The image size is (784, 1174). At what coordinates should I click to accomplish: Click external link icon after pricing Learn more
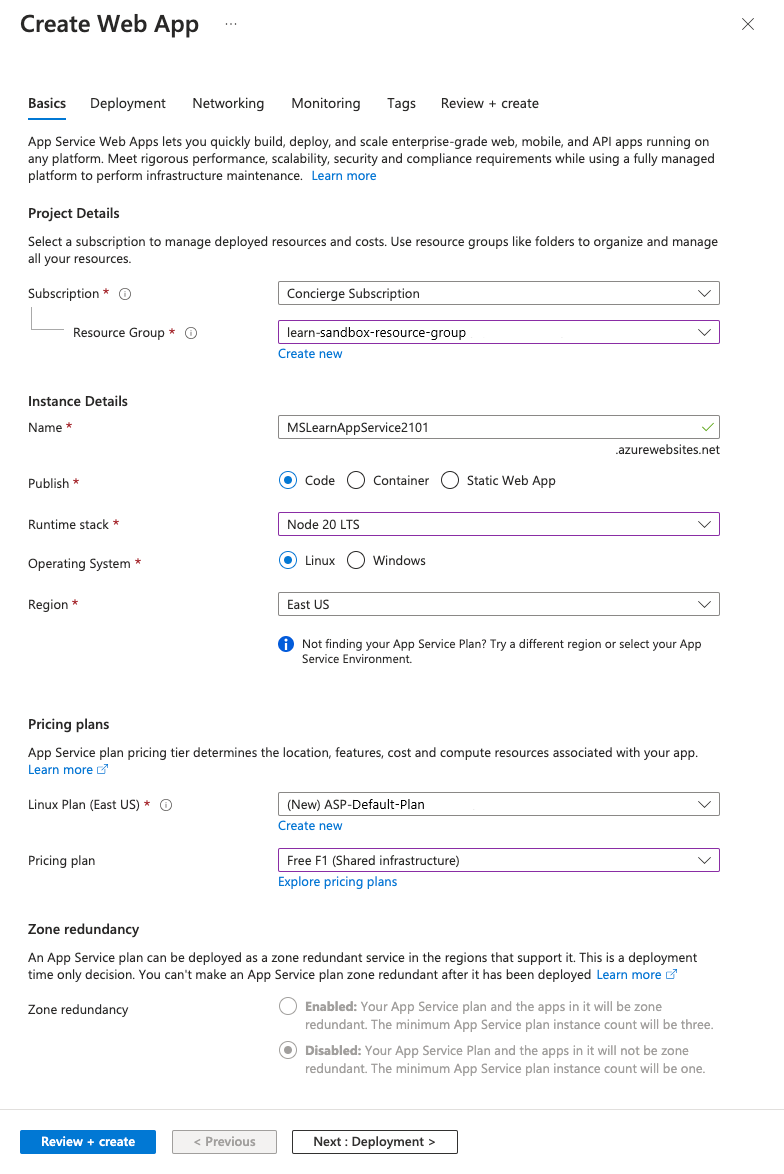tap(102, 770)
